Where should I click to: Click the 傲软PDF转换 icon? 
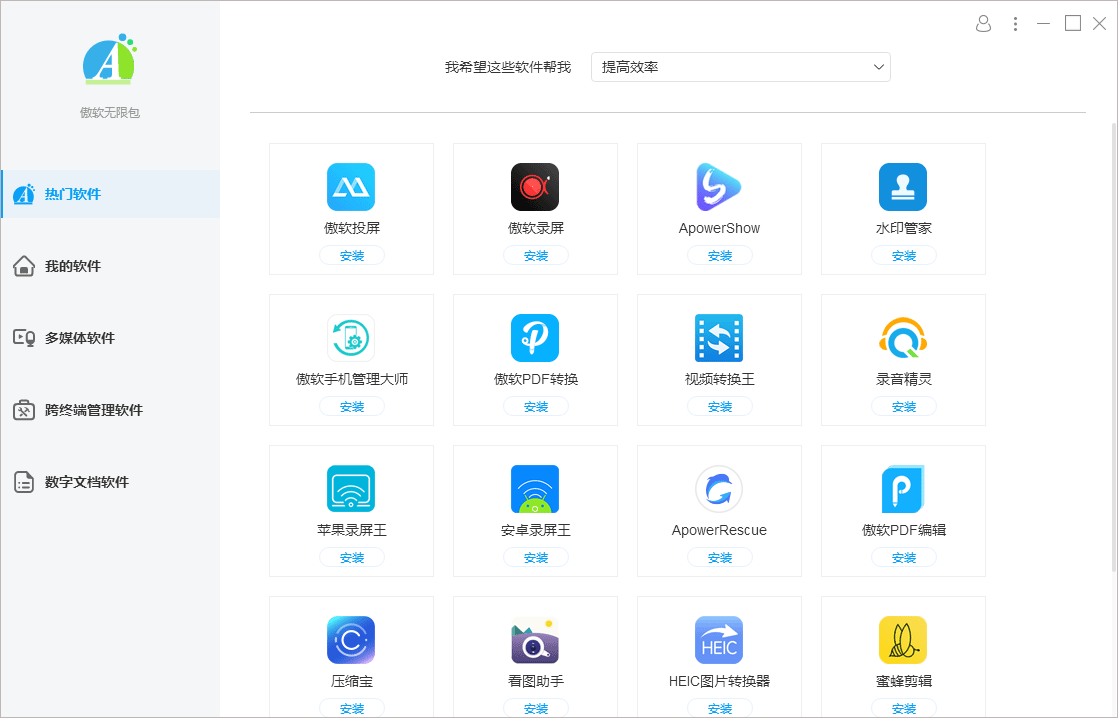point(535,338)
